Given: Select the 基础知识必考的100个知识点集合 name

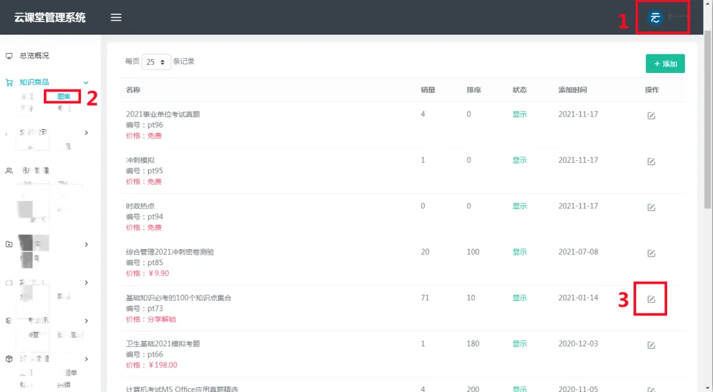Looking at the screenshot, I should click(x=179, y=298).
